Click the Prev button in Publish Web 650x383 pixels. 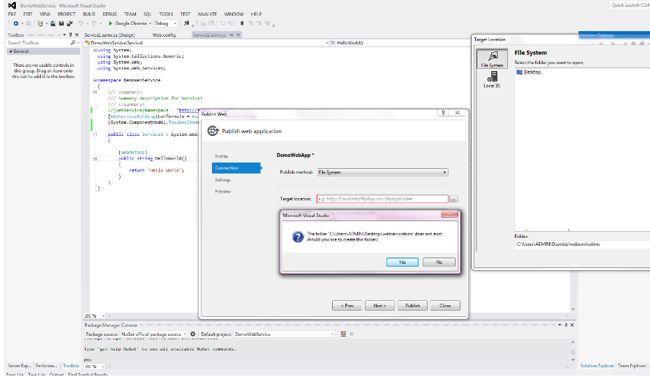[347, 305]
